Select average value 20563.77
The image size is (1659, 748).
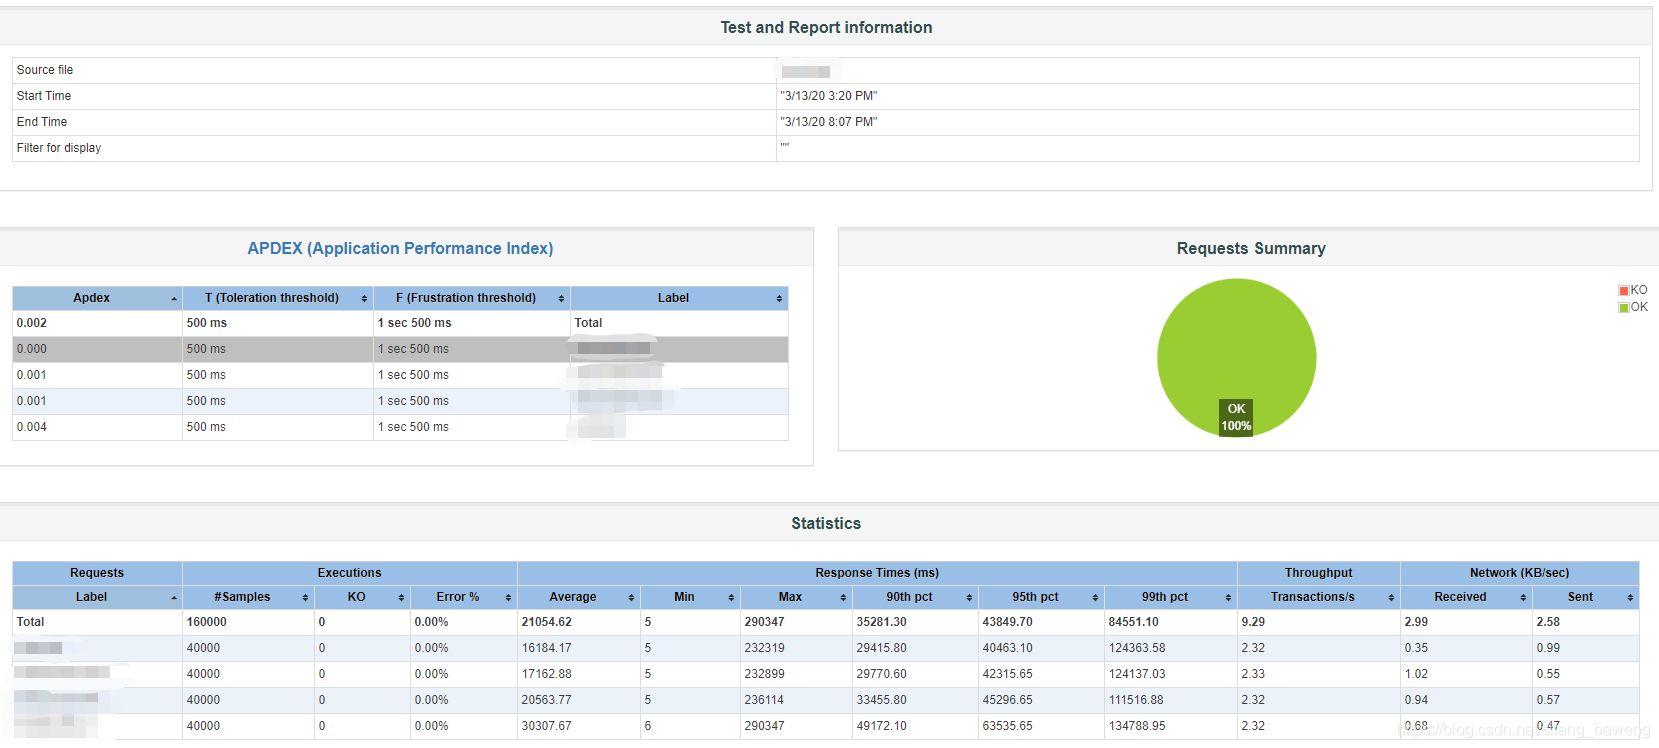547,700
